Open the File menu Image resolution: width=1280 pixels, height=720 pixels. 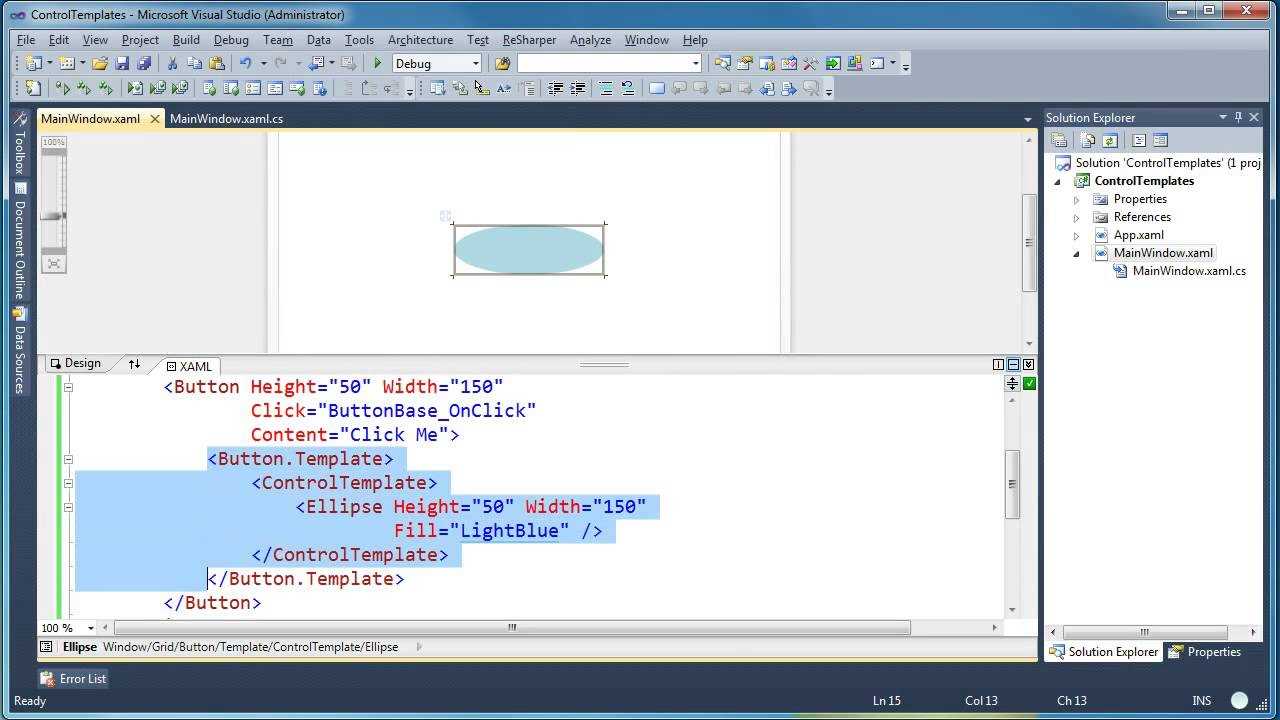(26, 40)
